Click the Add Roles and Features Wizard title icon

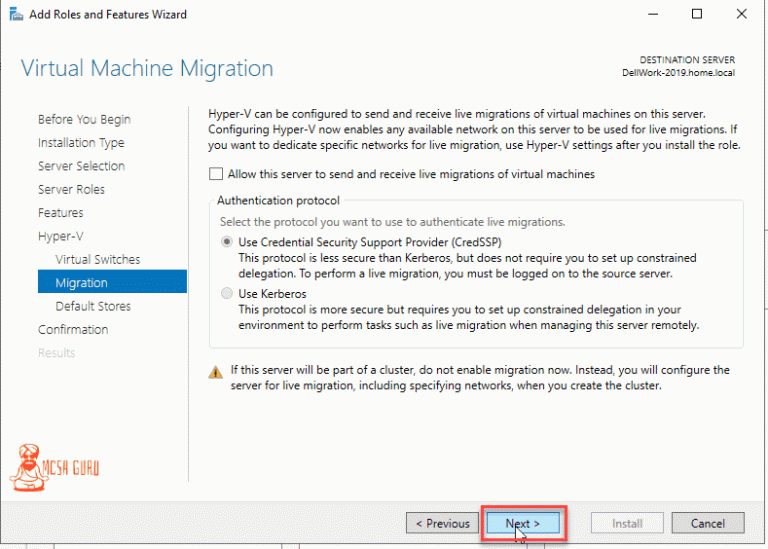[16, 14]
